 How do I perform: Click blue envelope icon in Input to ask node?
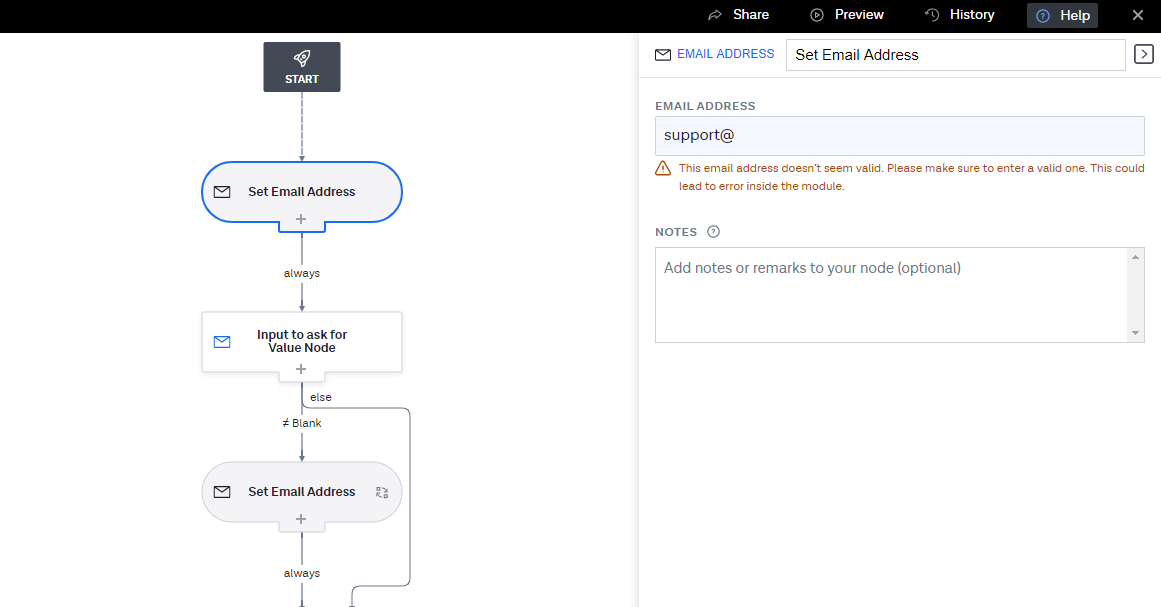coord(222,341)
